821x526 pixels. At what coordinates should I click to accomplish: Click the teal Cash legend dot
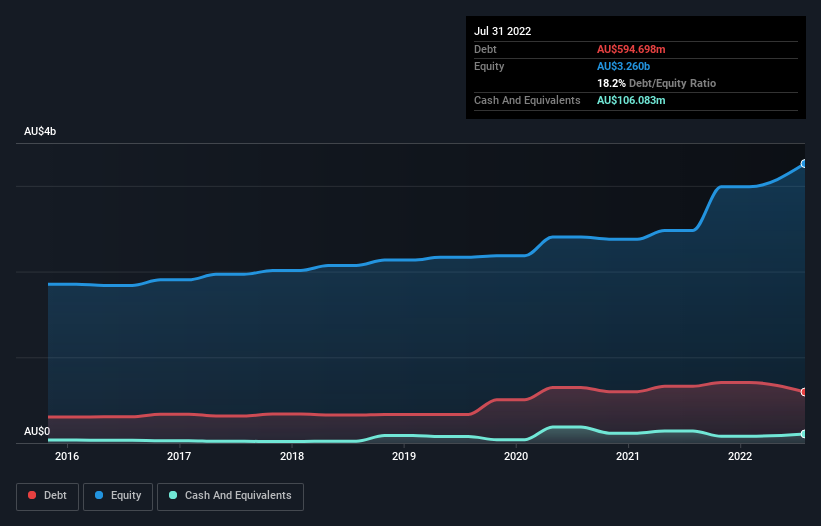[173, 495]
